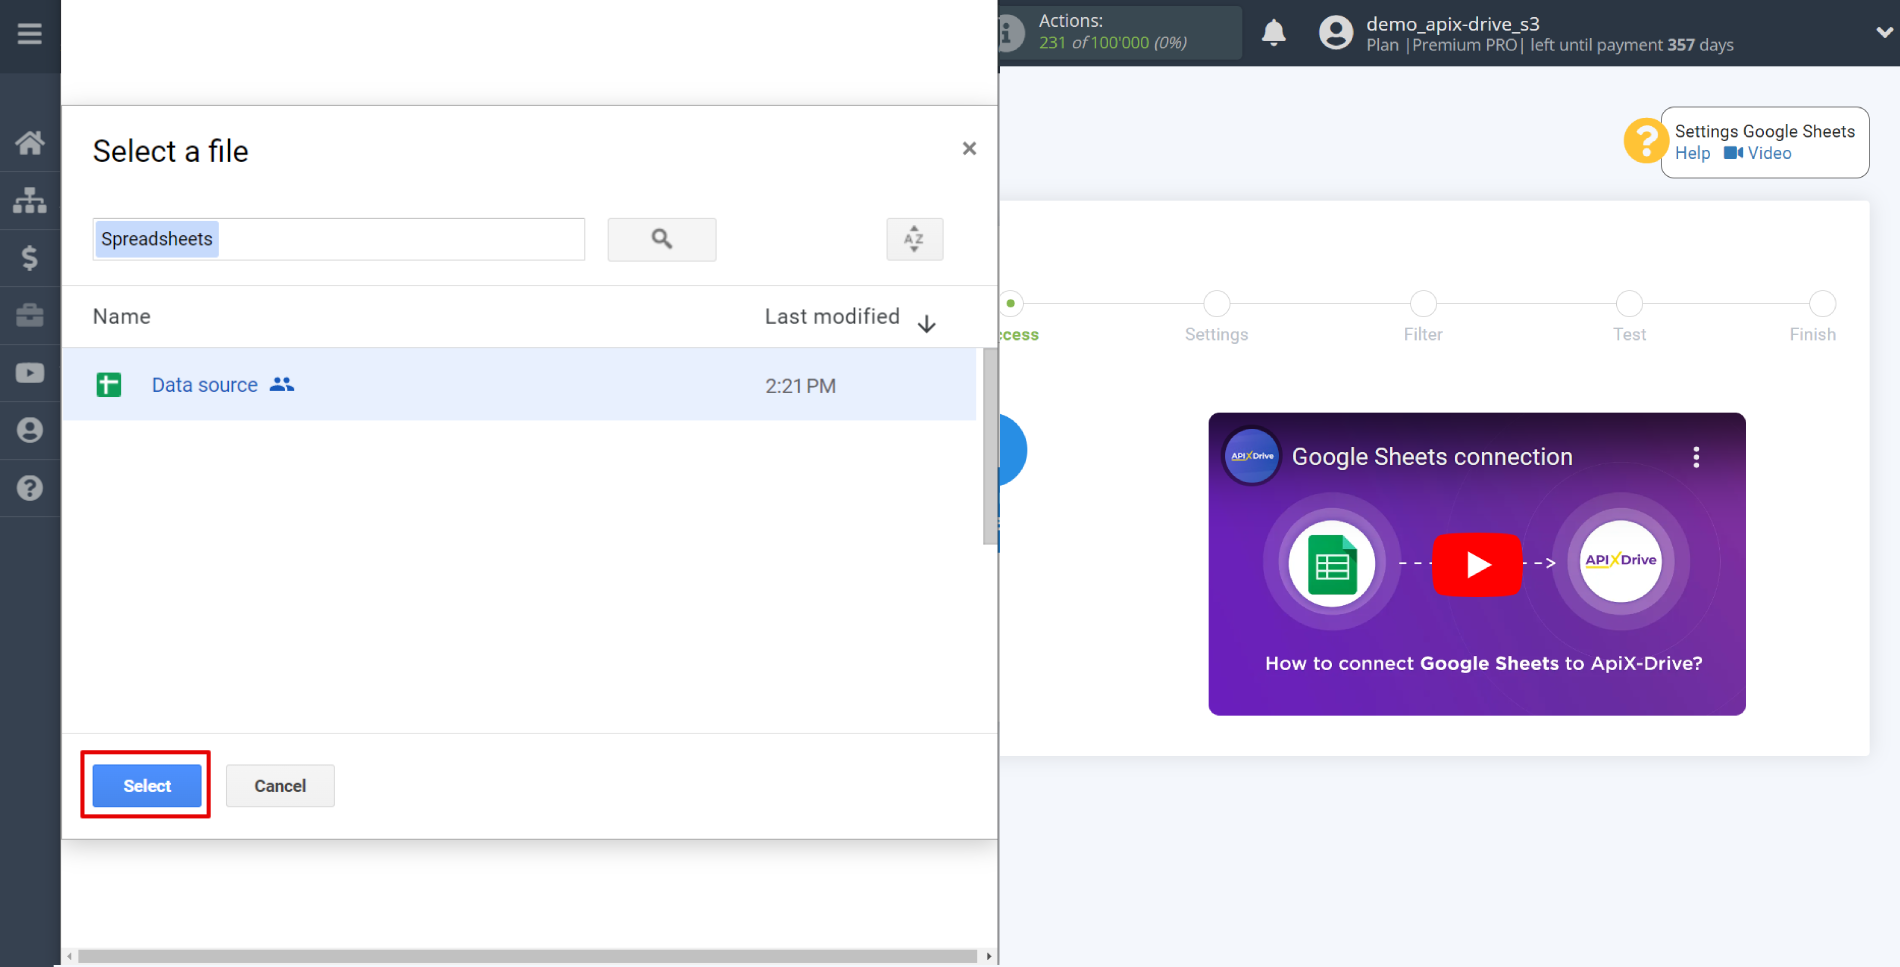This screenshot has height=967, width=1900.
Task: Click the Actions counter panel
Action: [x=1120, y=32]
